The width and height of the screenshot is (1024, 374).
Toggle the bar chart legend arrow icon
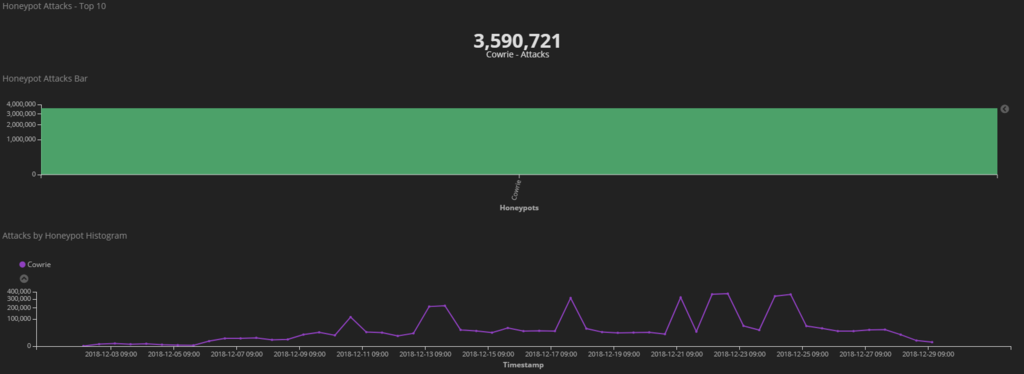click(1004, 109)
